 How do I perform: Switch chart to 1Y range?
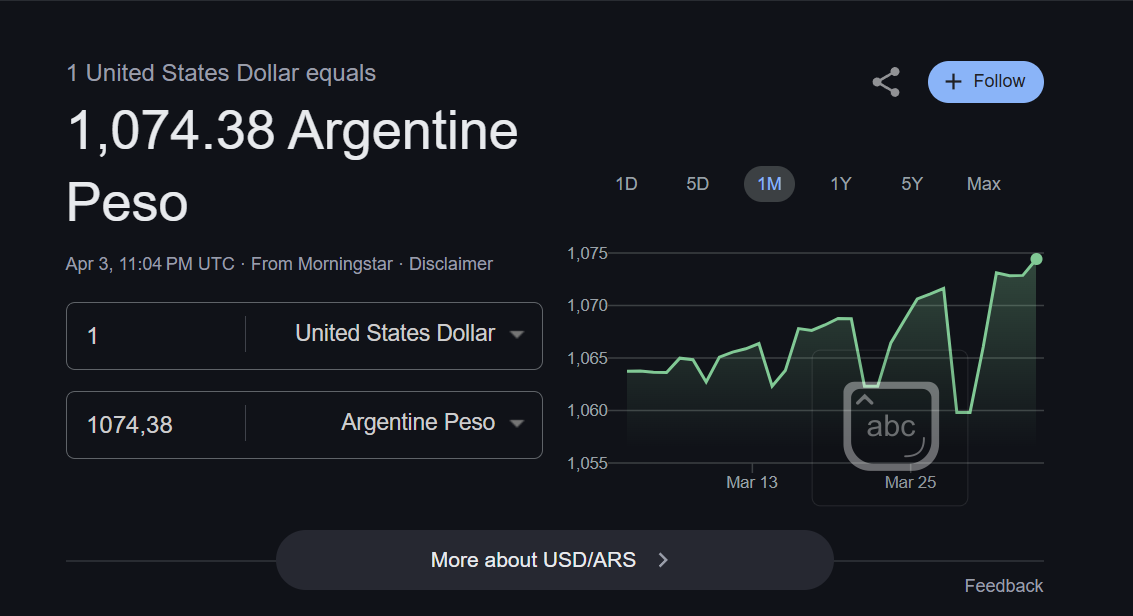click(x=841, y=184)
